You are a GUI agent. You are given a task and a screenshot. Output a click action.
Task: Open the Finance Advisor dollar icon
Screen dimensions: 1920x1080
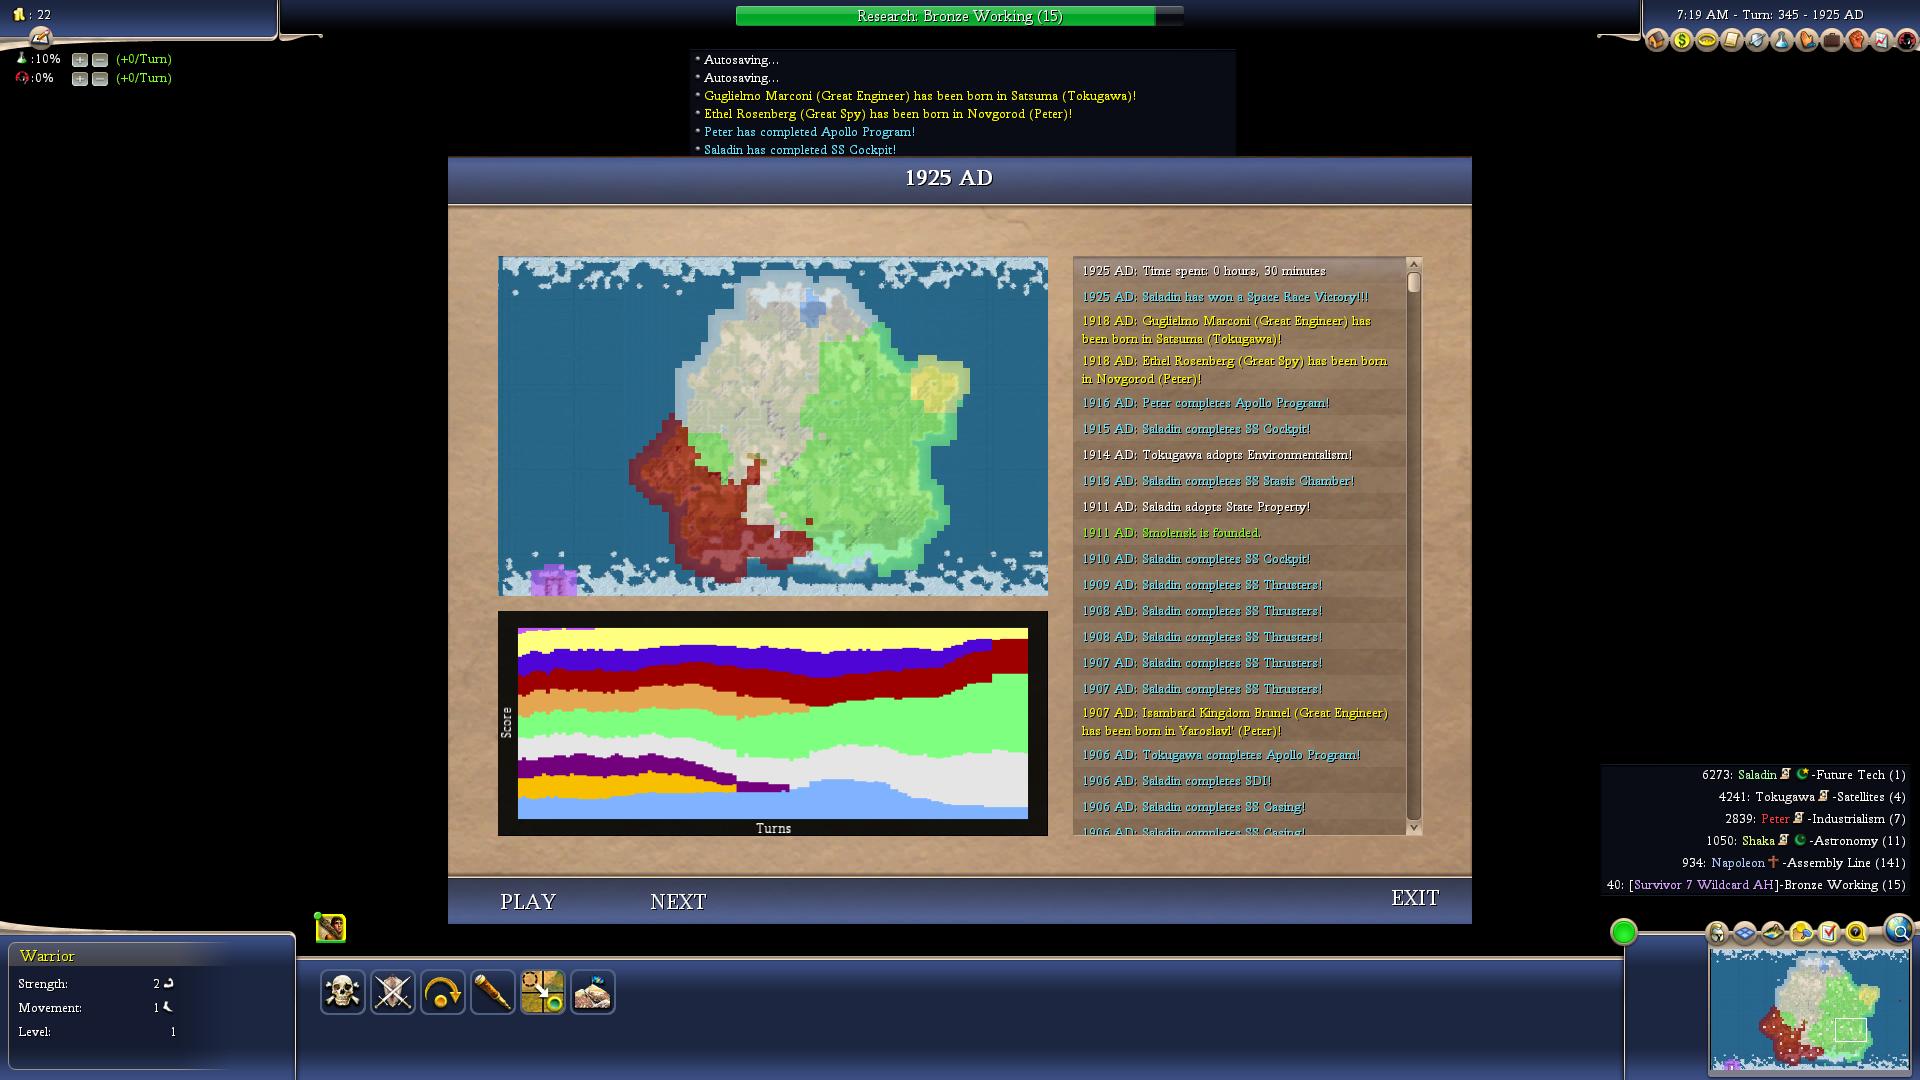pyautogui.click(x=1682, y=40)
